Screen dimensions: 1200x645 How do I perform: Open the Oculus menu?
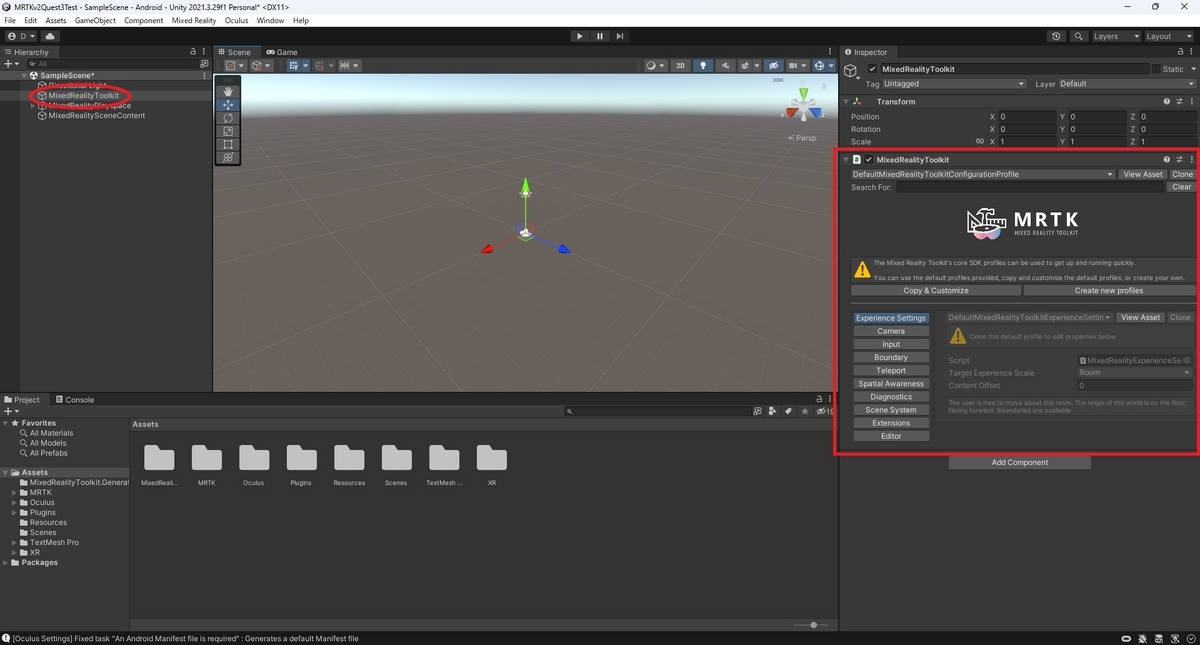236,20
